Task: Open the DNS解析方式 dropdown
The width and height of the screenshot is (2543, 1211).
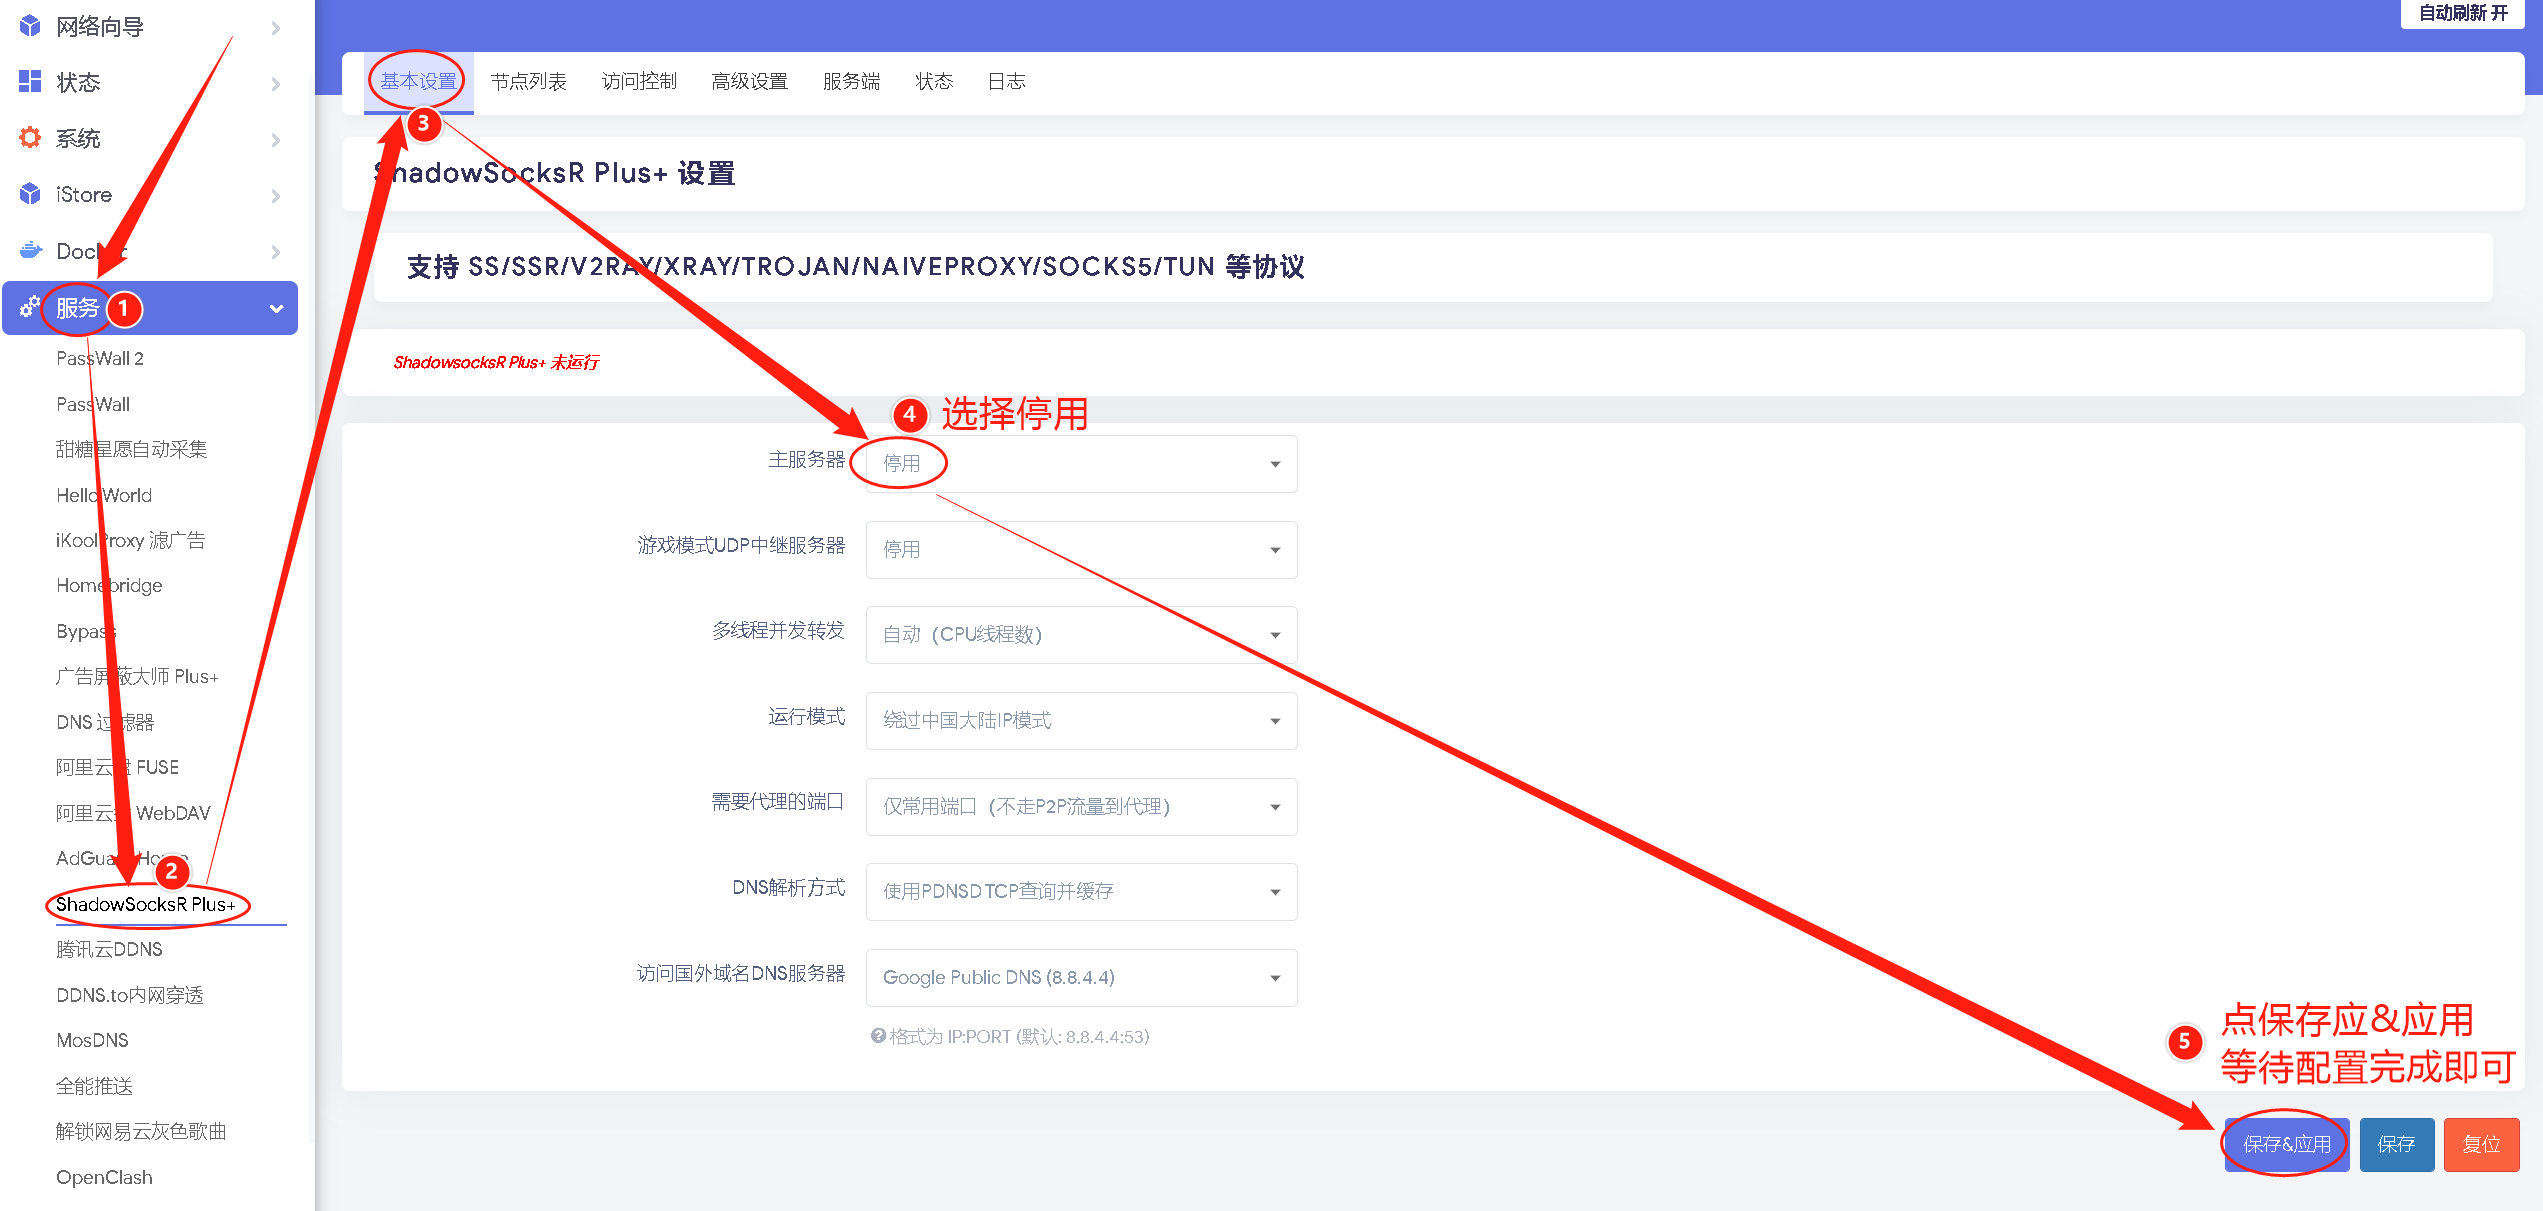Action: 1081,892
